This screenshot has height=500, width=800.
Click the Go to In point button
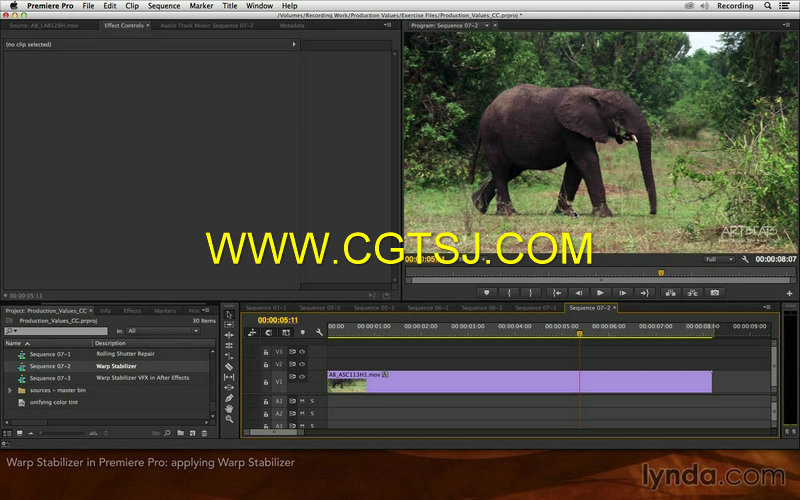557,293
